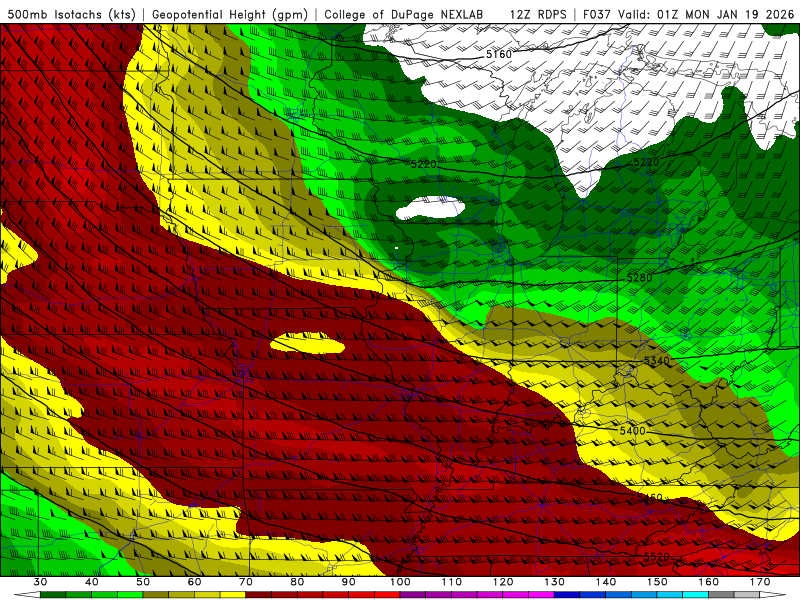The width and height of the screenshot is (800, 600).
Task: Click the 'Valid: 01Z MON JAN 19 2026' text
Action: [x=706, y=14]
